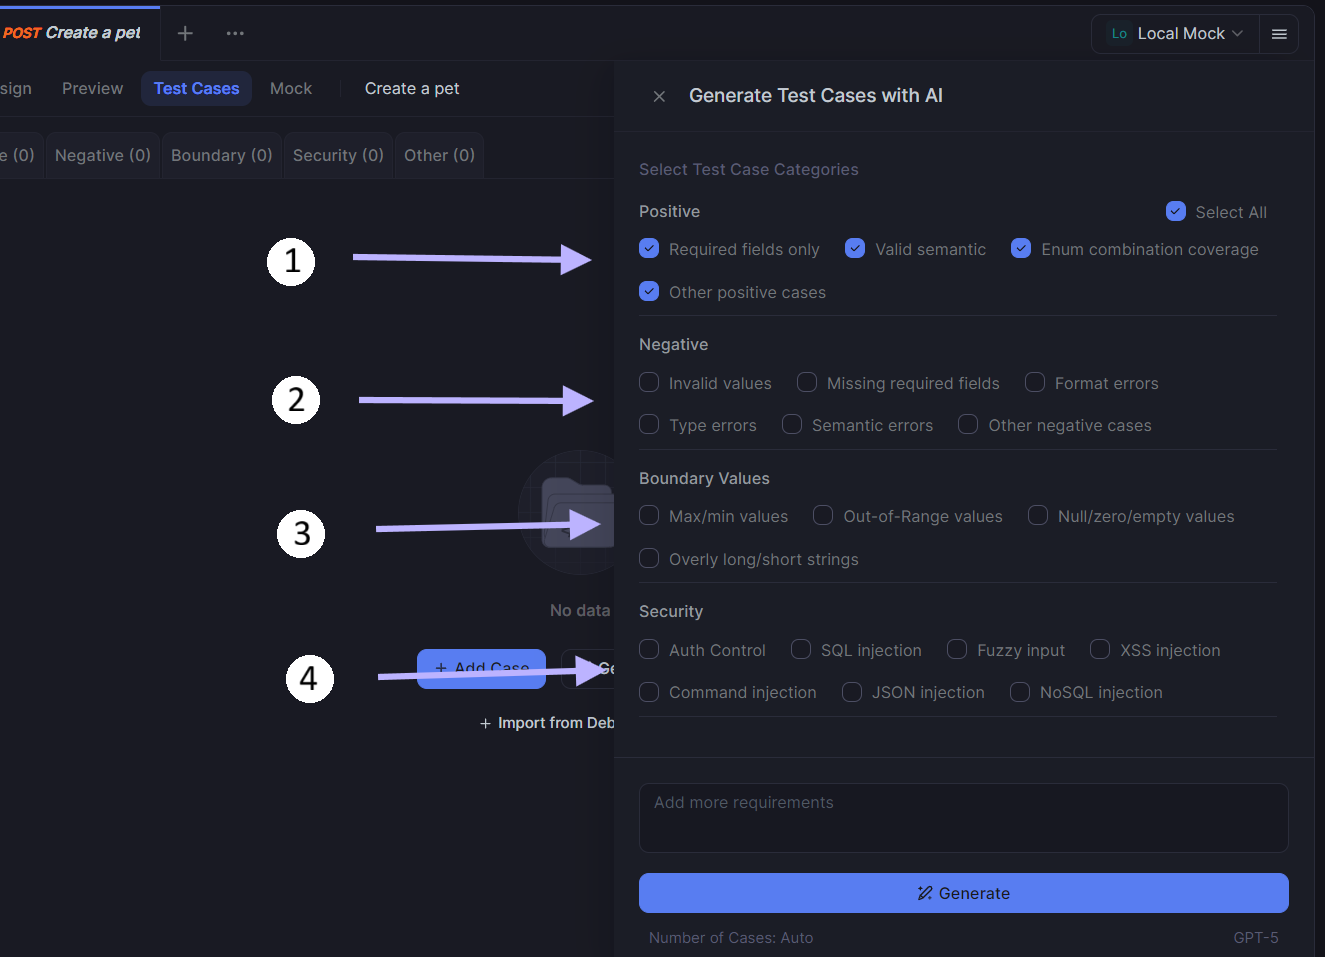Open the hamburger menu at top right
Screen dimensions: 1325x957
[x=1278, y=34]
